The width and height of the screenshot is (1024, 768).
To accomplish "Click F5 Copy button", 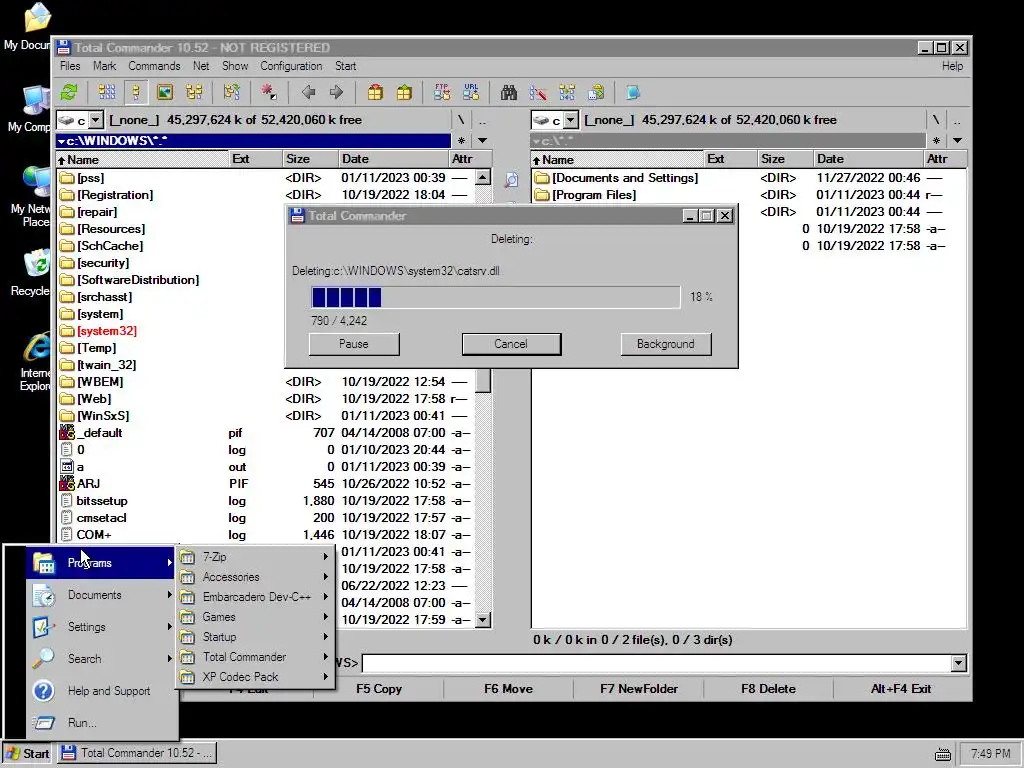I will pos(379,689).
